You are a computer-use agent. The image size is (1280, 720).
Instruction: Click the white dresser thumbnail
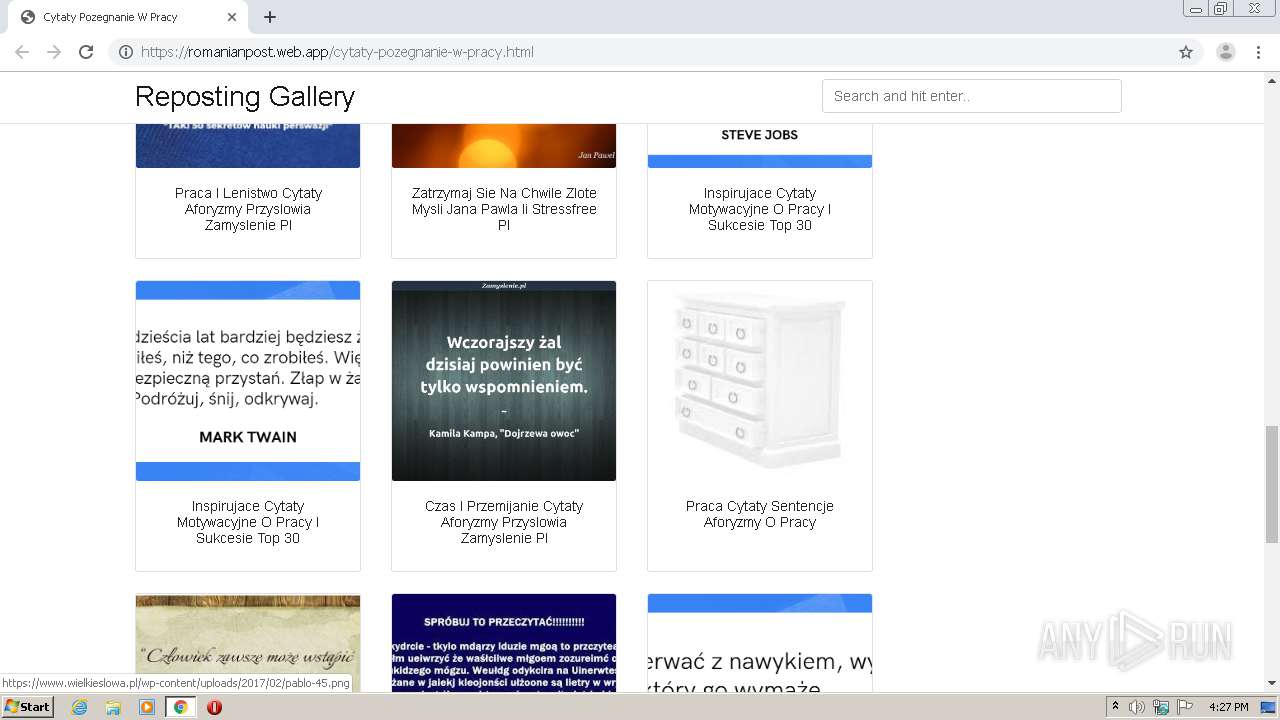[760, 381]
